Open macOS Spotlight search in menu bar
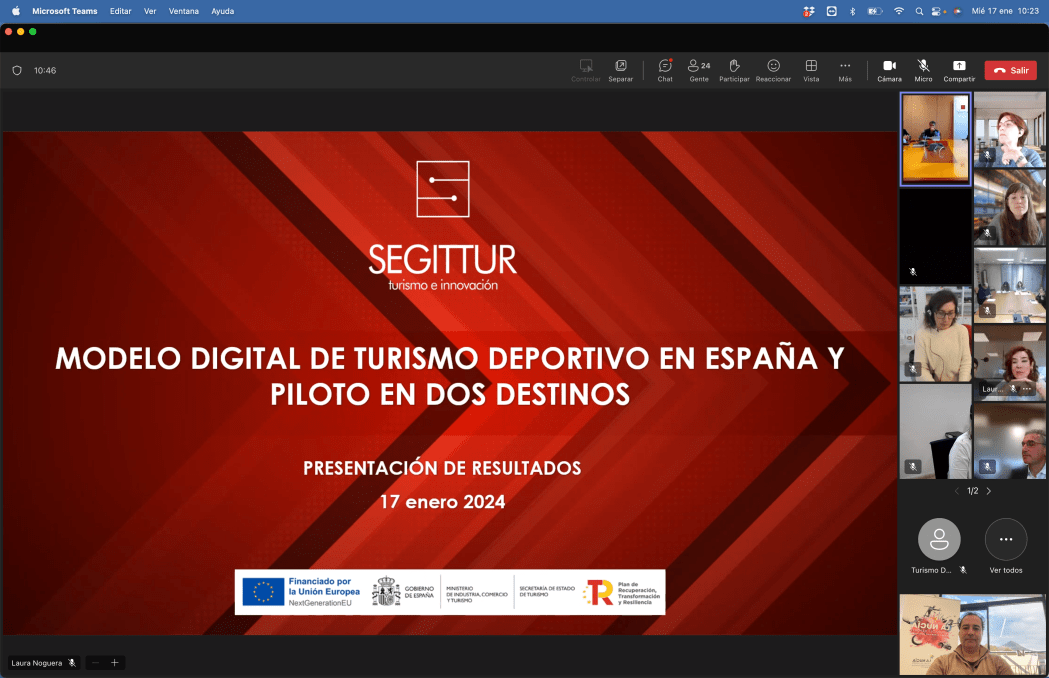This screenshot has width=1049, height=678. [919, 11]
